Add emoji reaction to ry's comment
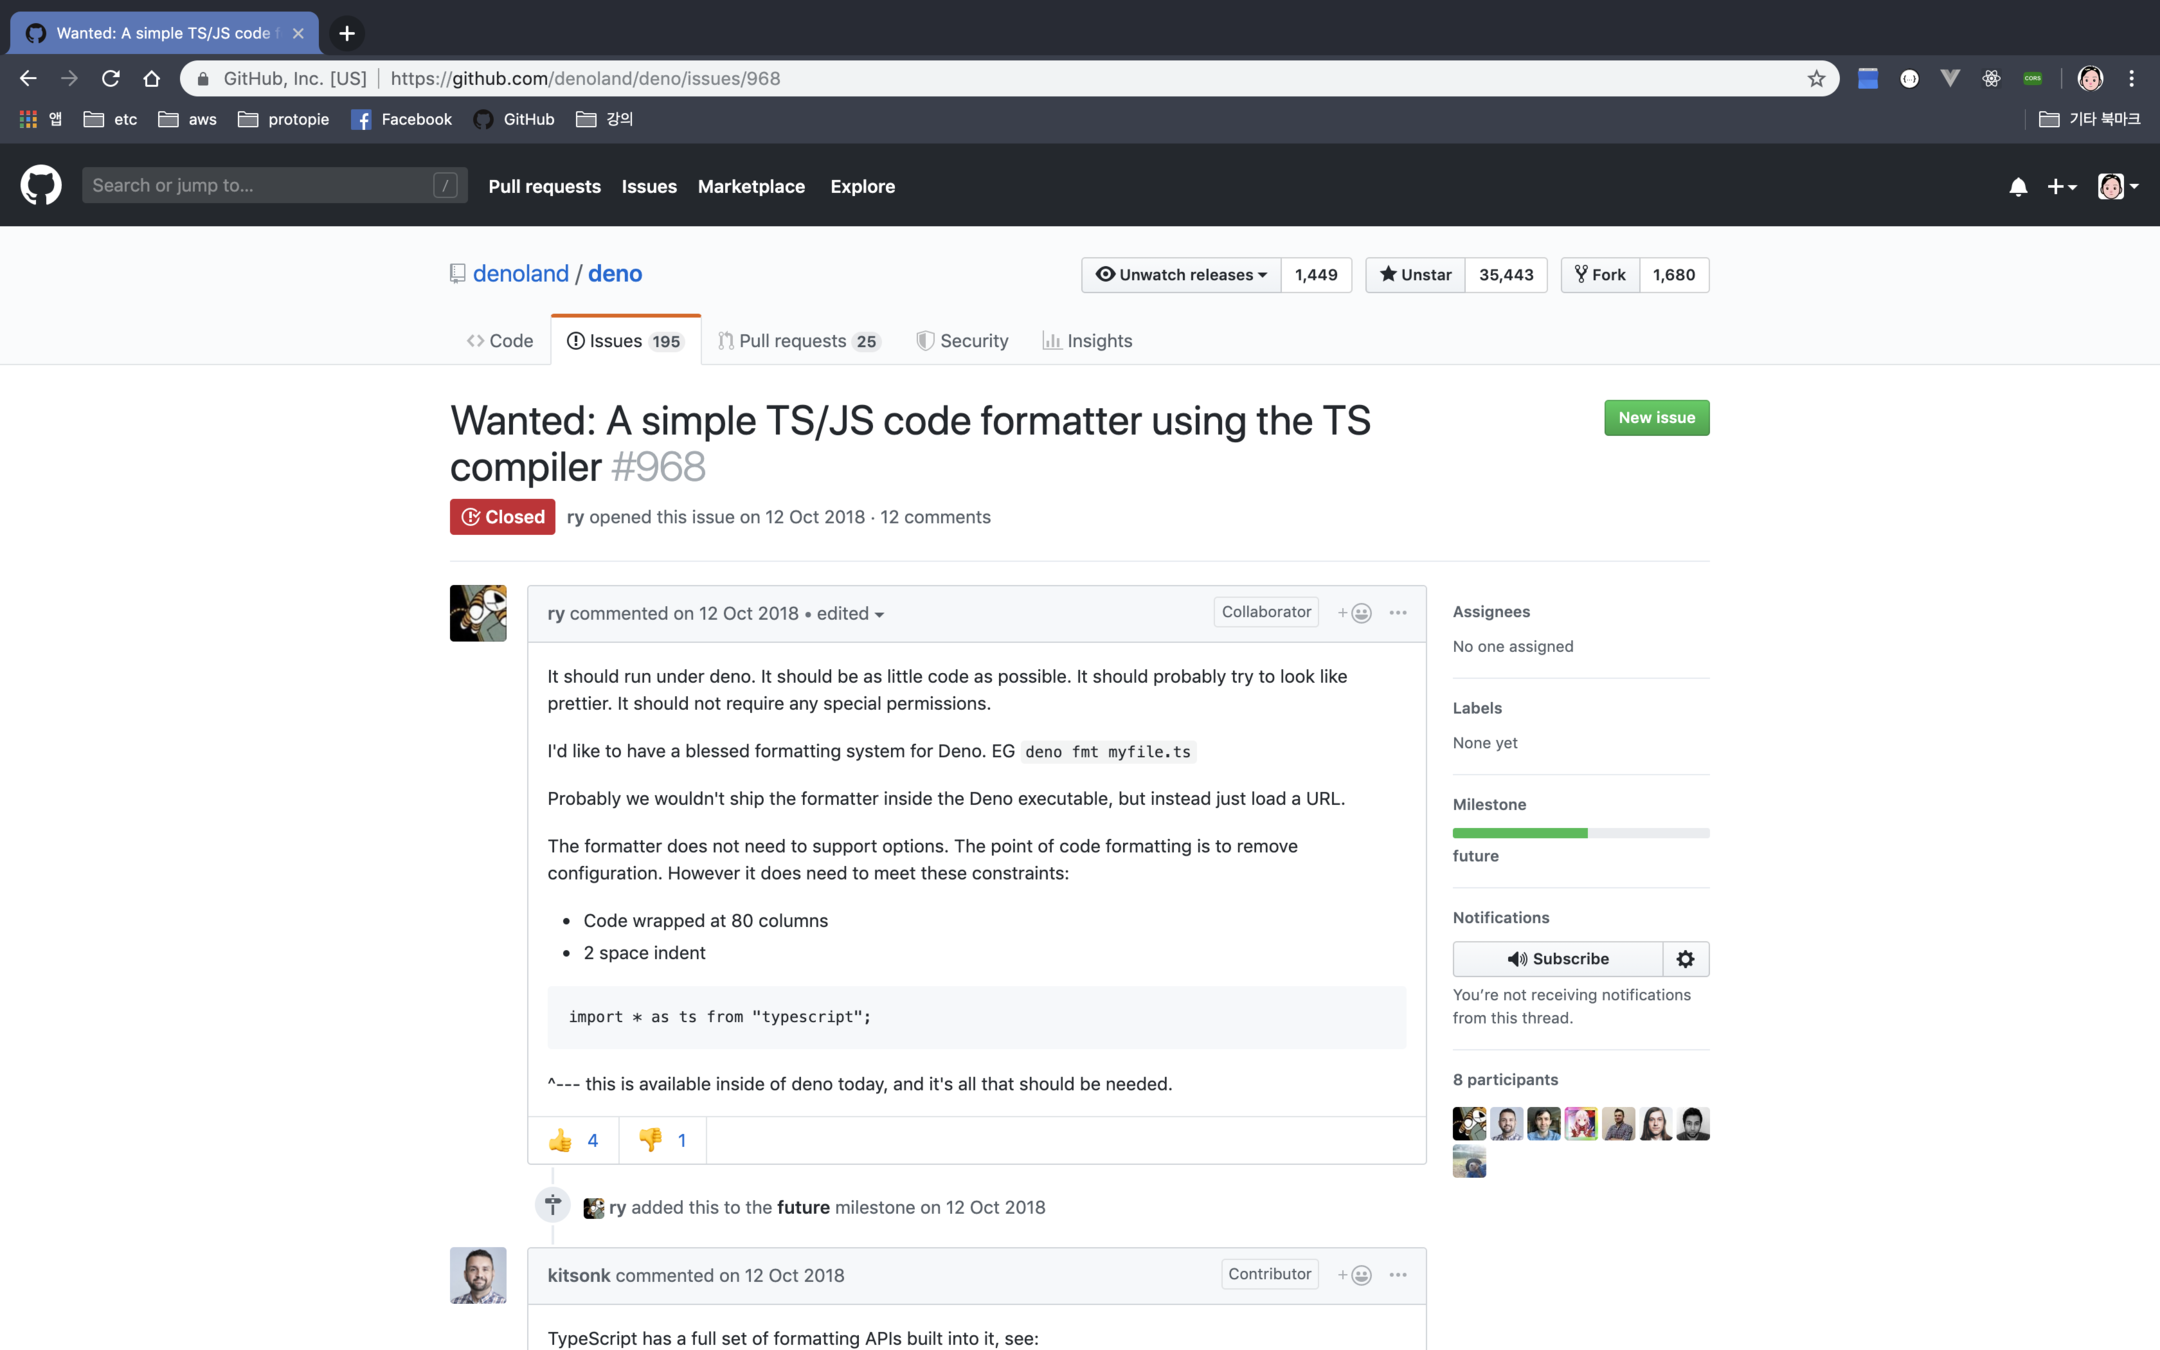Screen dimensions: 2160x1350 (x=1355, y=613)
